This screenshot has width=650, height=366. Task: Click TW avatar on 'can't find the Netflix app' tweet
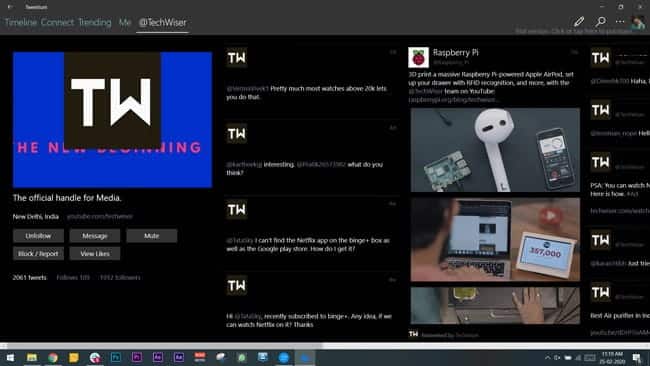[237, 209]
